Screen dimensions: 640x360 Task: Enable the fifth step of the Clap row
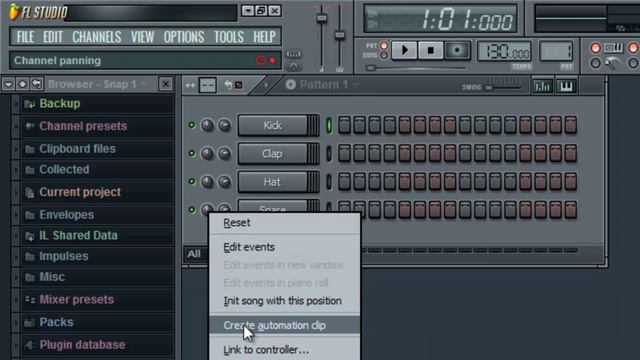(x=404, y=153)
